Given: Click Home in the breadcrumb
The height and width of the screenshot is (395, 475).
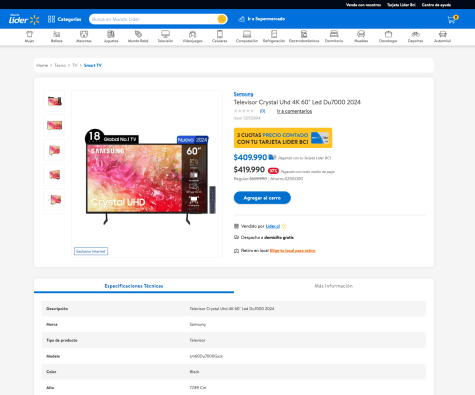Looking at the screenshot, I should (x=42, y=65).
